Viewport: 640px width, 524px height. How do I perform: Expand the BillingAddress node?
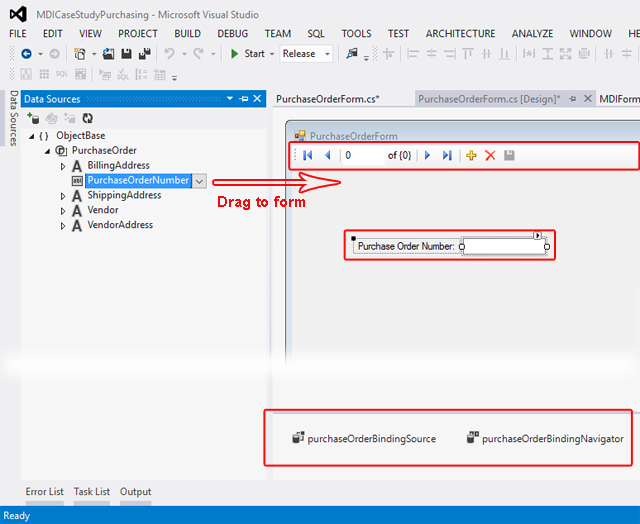tap(63, 166)
